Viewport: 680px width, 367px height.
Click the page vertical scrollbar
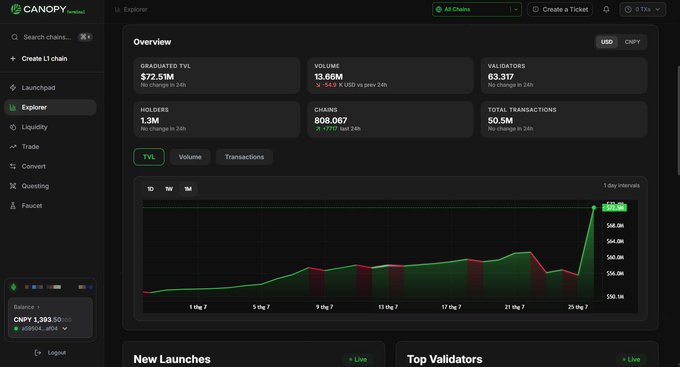[x=678, y=121]
